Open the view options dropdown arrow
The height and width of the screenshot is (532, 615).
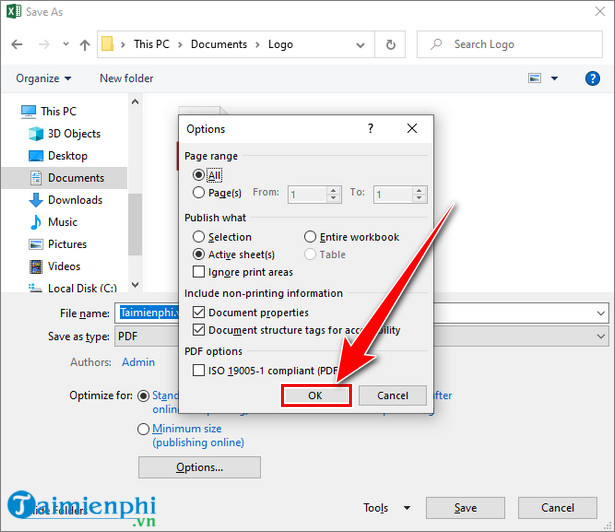pos(554,78)
